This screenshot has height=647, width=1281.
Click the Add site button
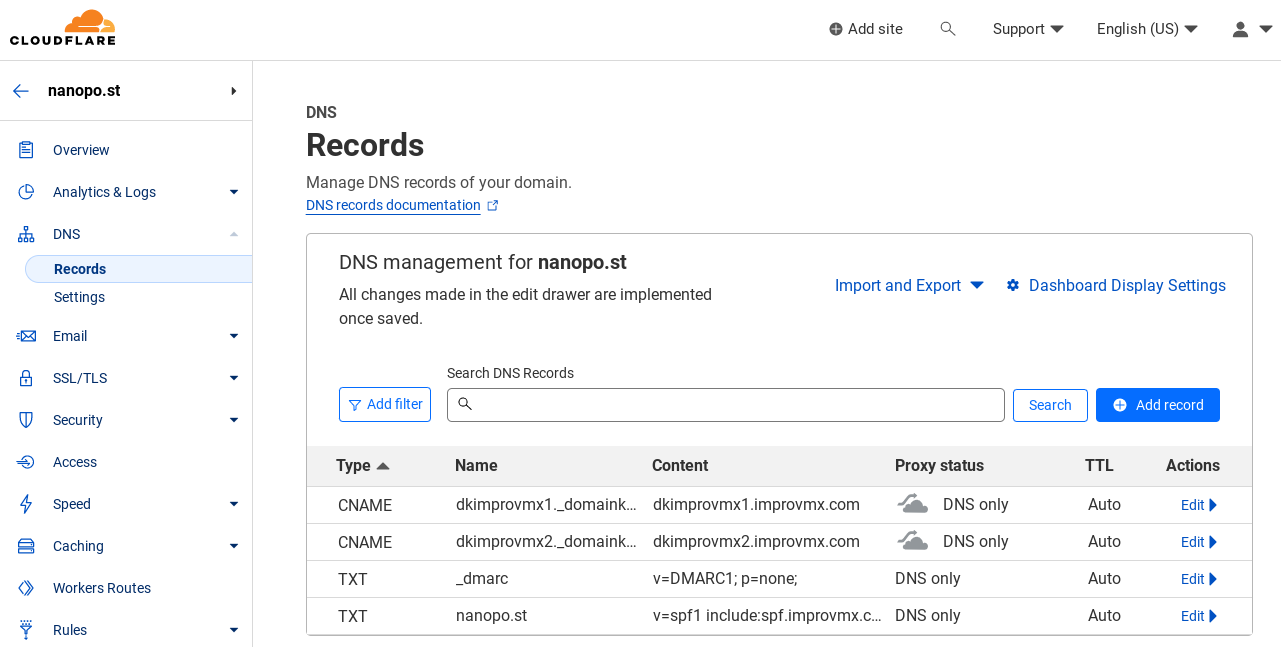[866, 29]
